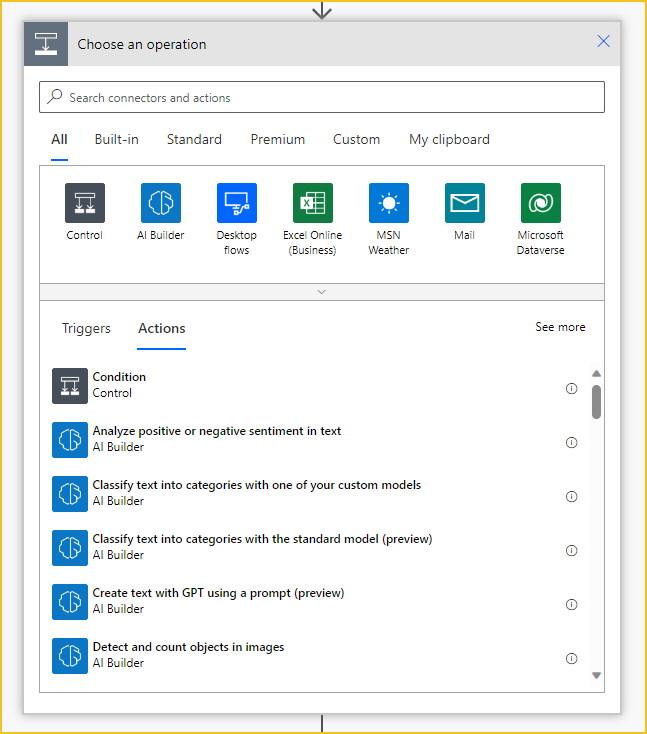This screenshot has width=647, height=734.
Task: Open the Microsoft Dataverse connector
Action: 541,203
